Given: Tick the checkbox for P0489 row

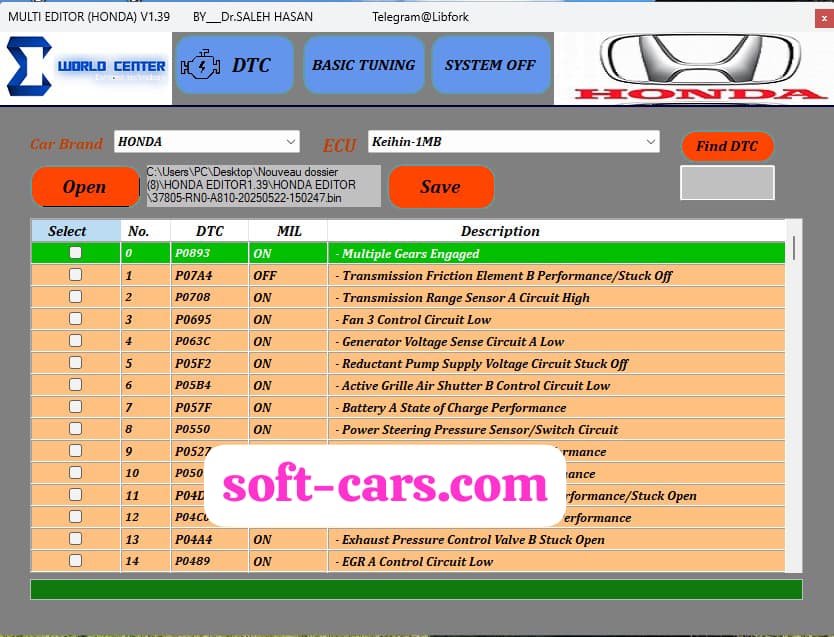Looking at the screenshot, I should pos(76,561).
